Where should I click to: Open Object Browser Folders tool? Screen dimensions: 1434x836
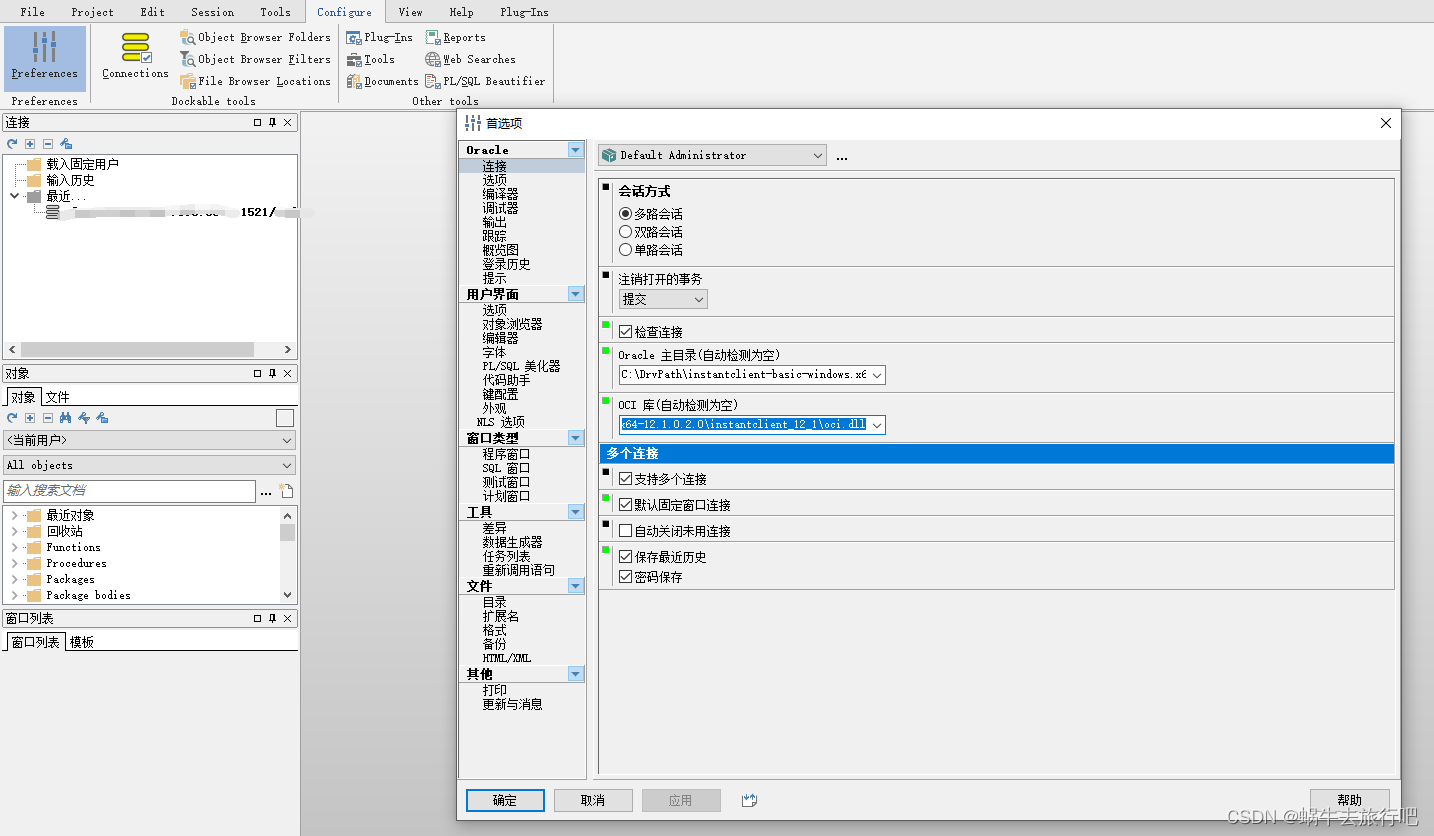(x=255, y=37)
